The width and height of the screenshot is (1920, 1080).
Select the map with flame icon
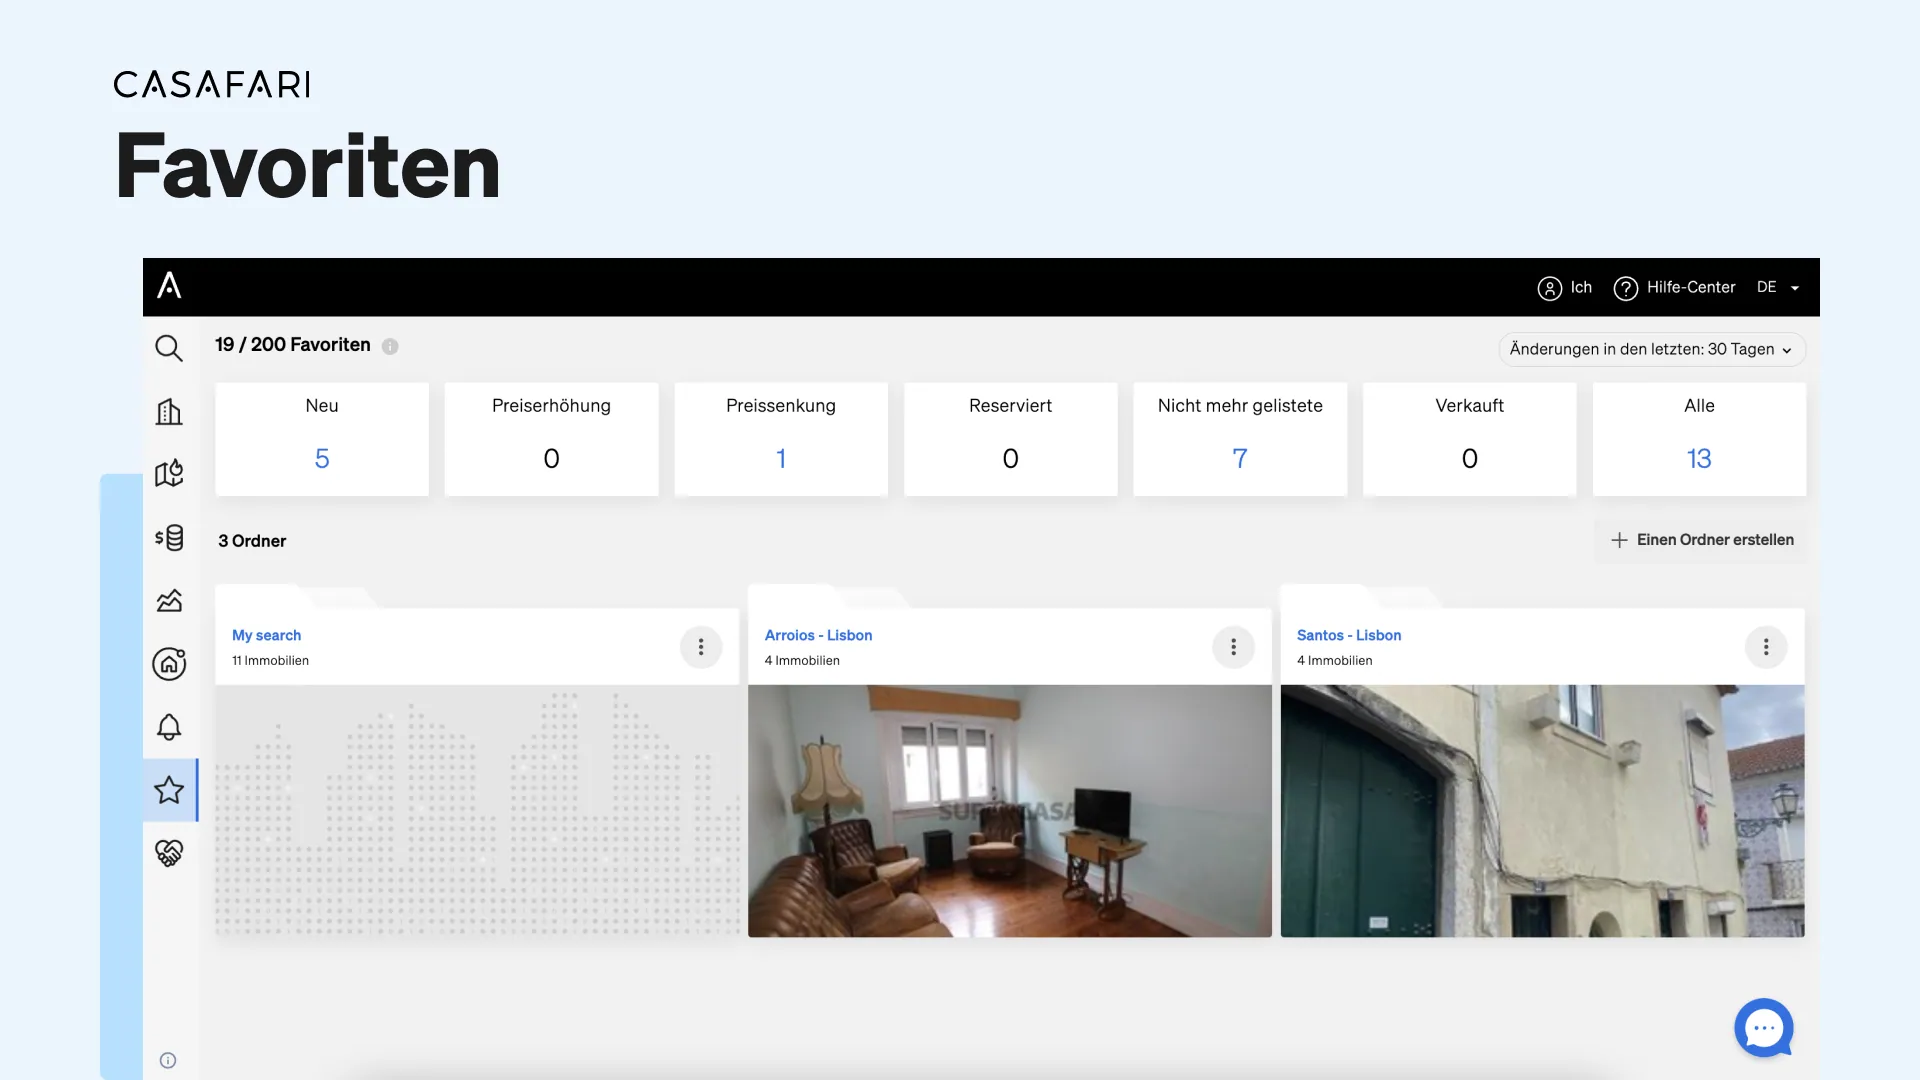[169, 473]
